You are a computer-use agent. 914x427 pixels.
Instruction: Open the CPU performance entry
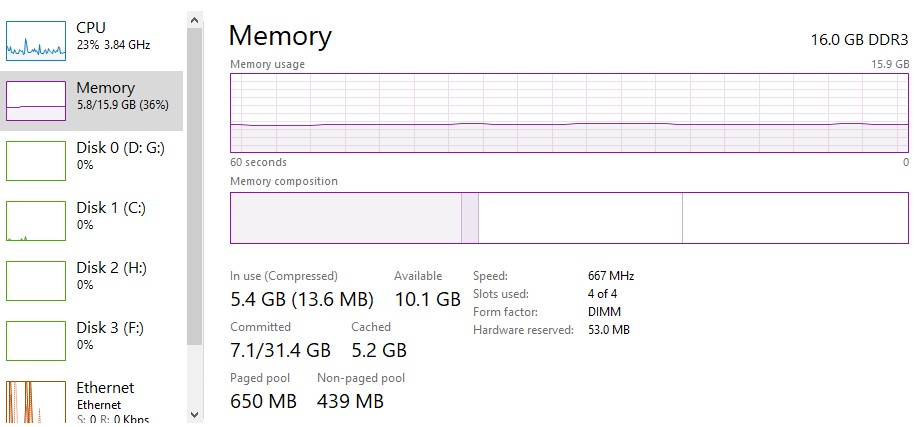91,27
